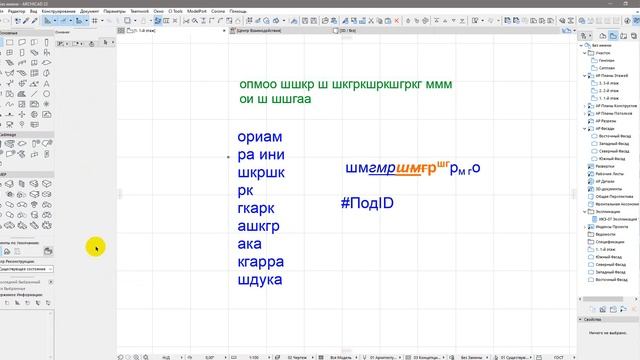Switch Navigator to View Map

(613, 36)
